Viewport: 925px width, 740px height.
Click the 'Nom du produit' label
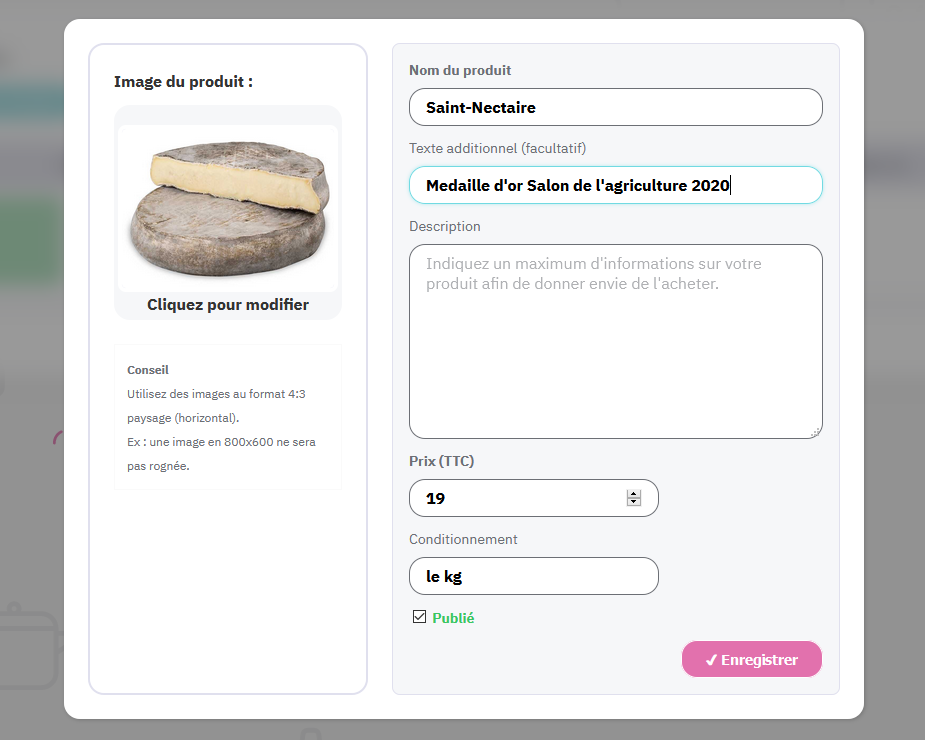point(460,70)
